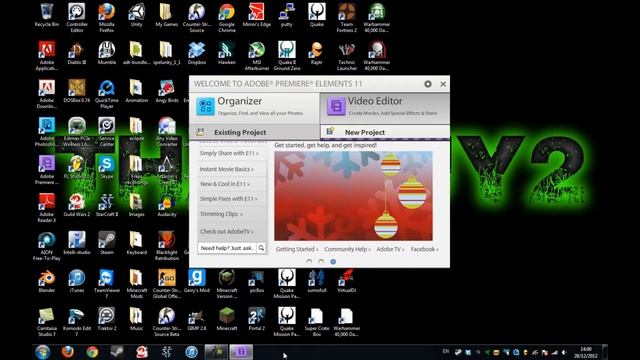Select the Recycle Bin desktop icon

click(x=47, y=16)
